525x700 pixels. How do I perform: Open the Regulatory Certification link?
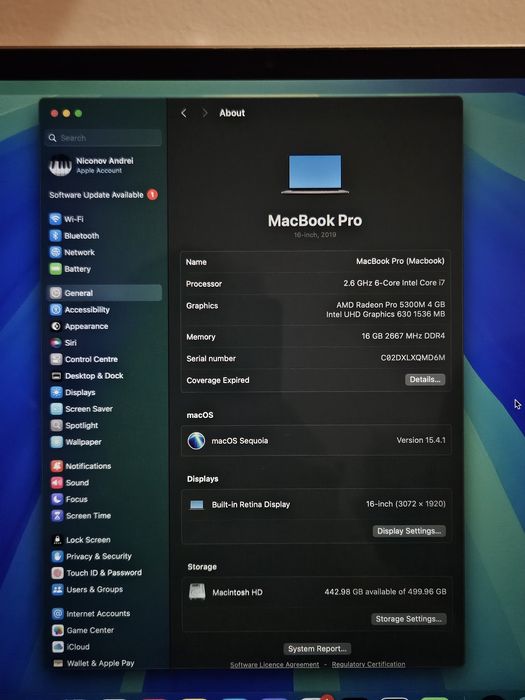368,664
